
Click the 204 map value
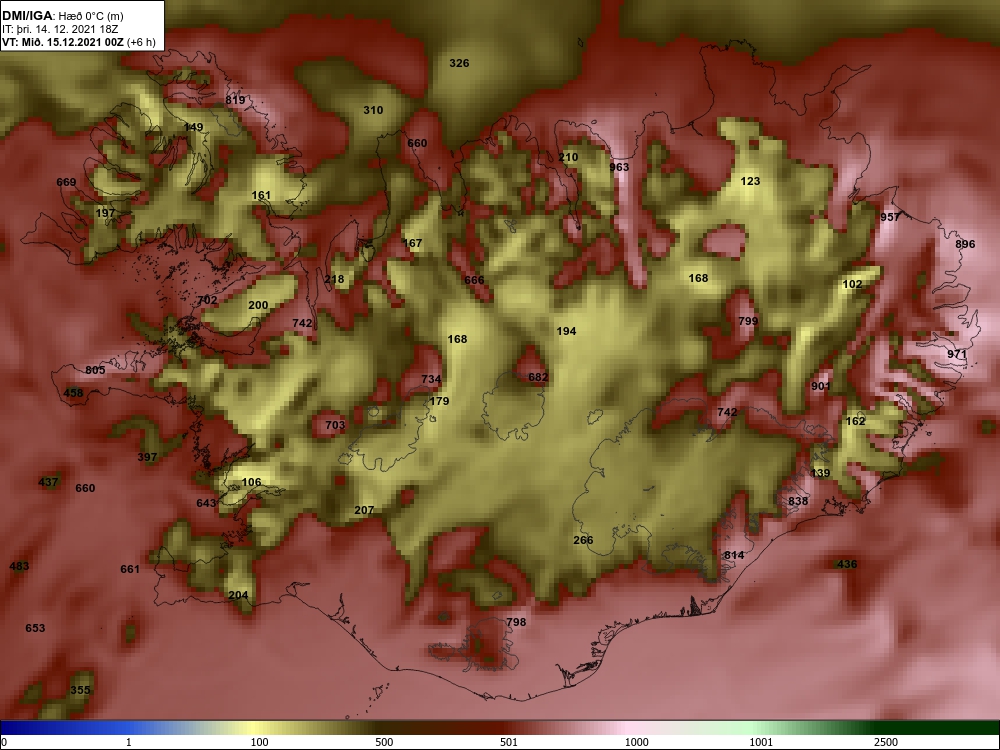coord(239,594)
